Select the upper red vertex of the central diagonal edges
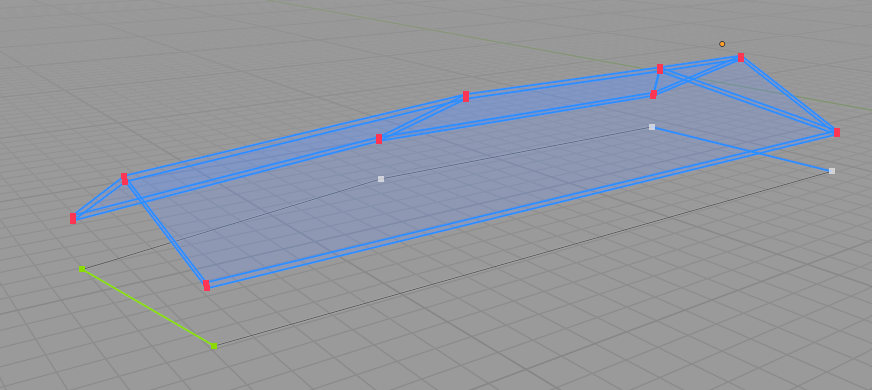The height and width of the screenshot is (390, 872). (465, 96)
